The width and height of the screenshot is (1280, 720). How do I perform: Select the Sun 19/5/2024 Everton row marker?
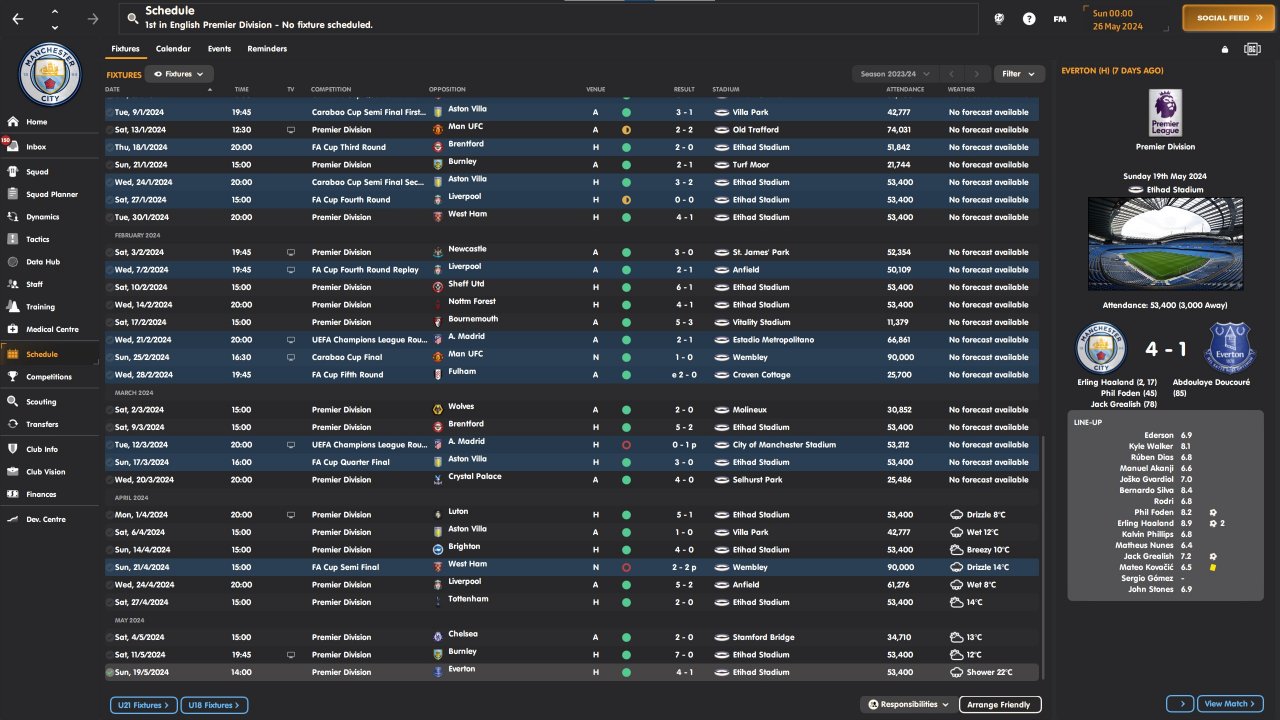pyautogui.click(x=110, y=672)
